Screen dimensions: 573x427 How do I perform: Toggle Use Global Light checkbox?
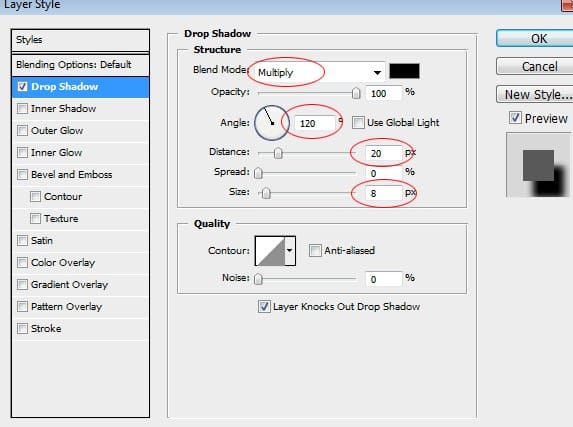click(358, 122)
